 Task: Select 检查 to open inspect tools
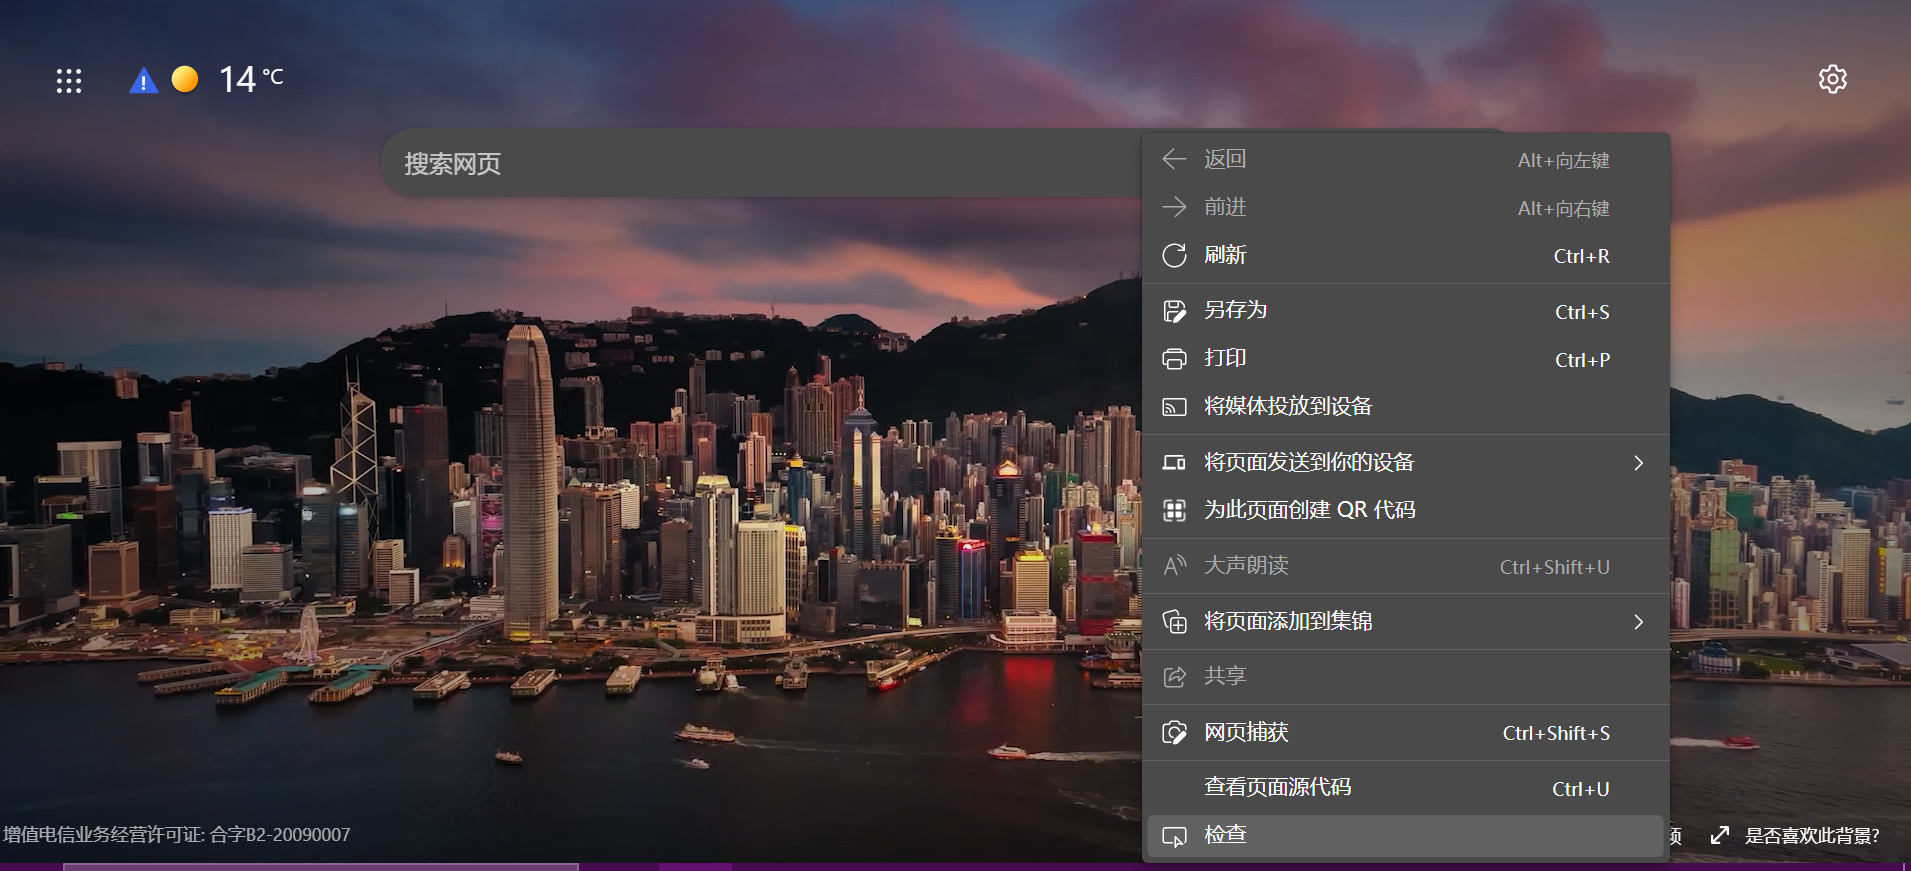tap(1225, 835)
